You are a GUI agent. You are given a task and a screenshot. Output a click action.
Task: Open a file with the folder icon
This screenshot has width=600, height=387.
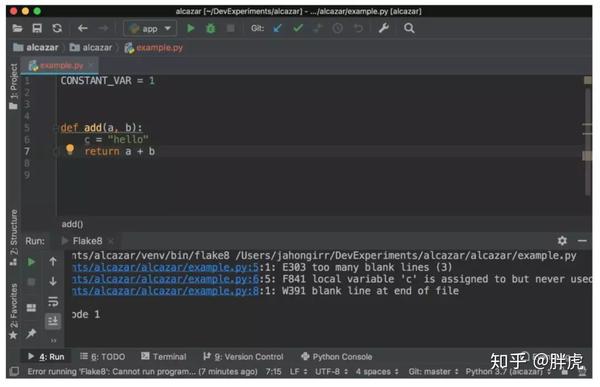point(17,28)
